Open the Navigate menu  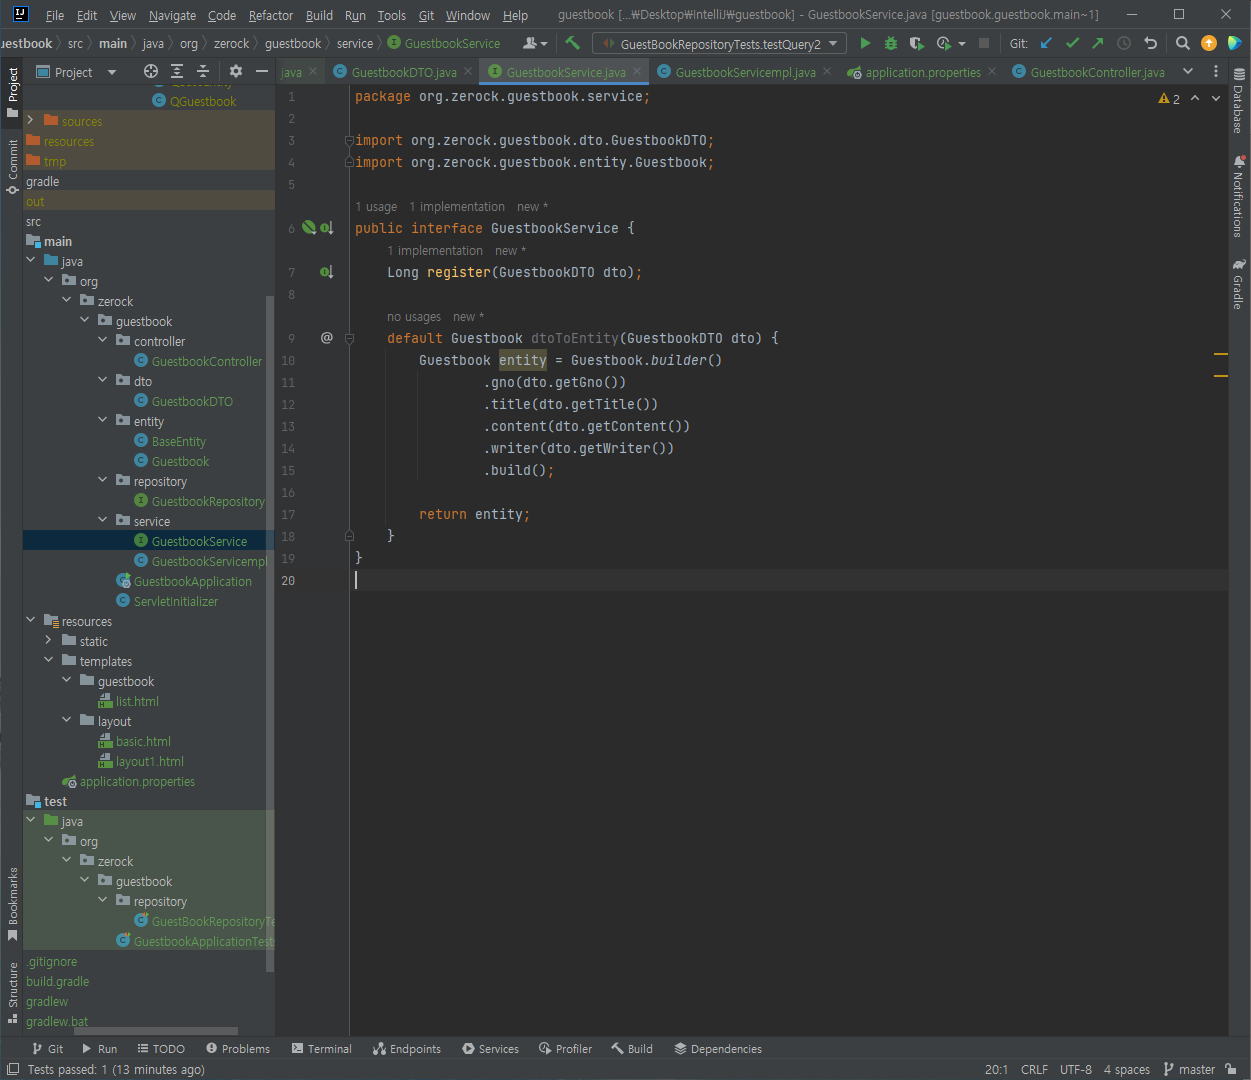(172, 15)
